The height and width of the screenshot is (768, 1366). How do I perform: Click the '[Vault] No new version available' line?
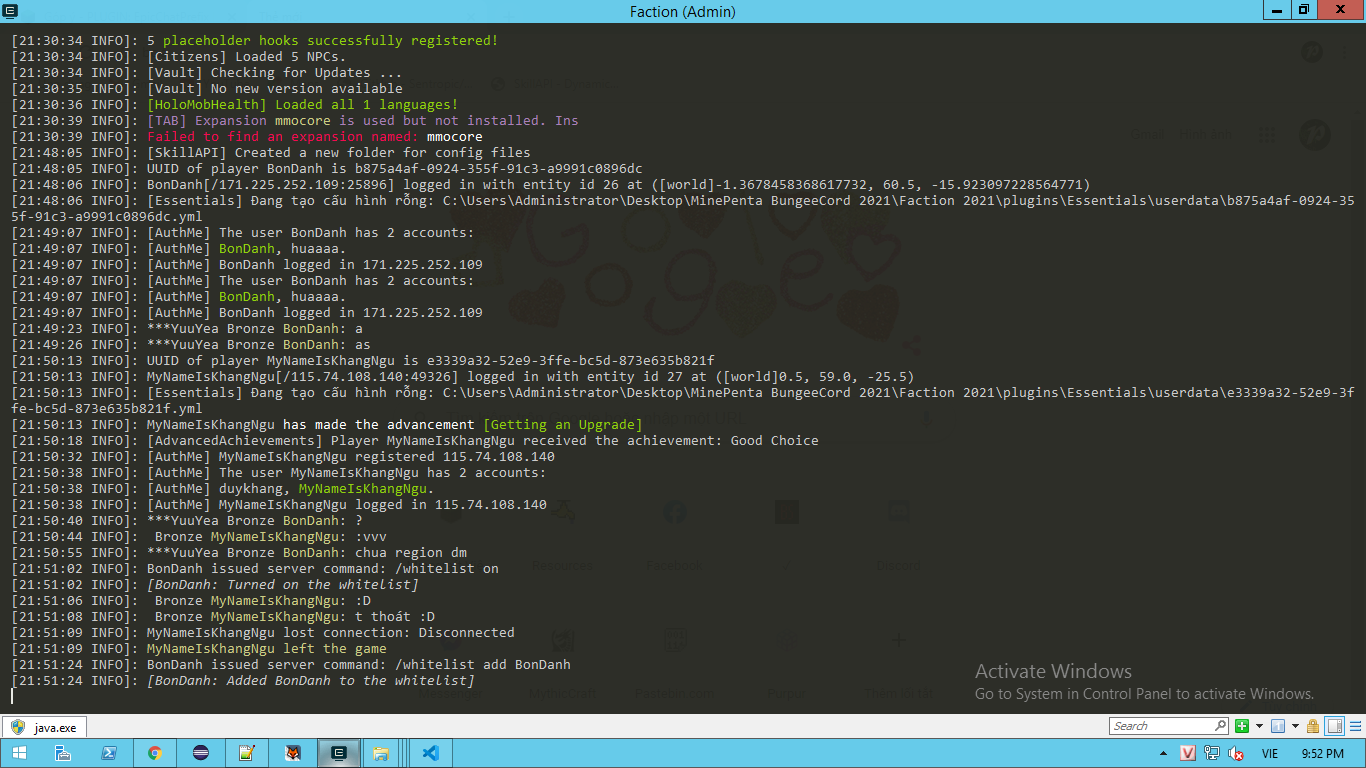(207, 89)
